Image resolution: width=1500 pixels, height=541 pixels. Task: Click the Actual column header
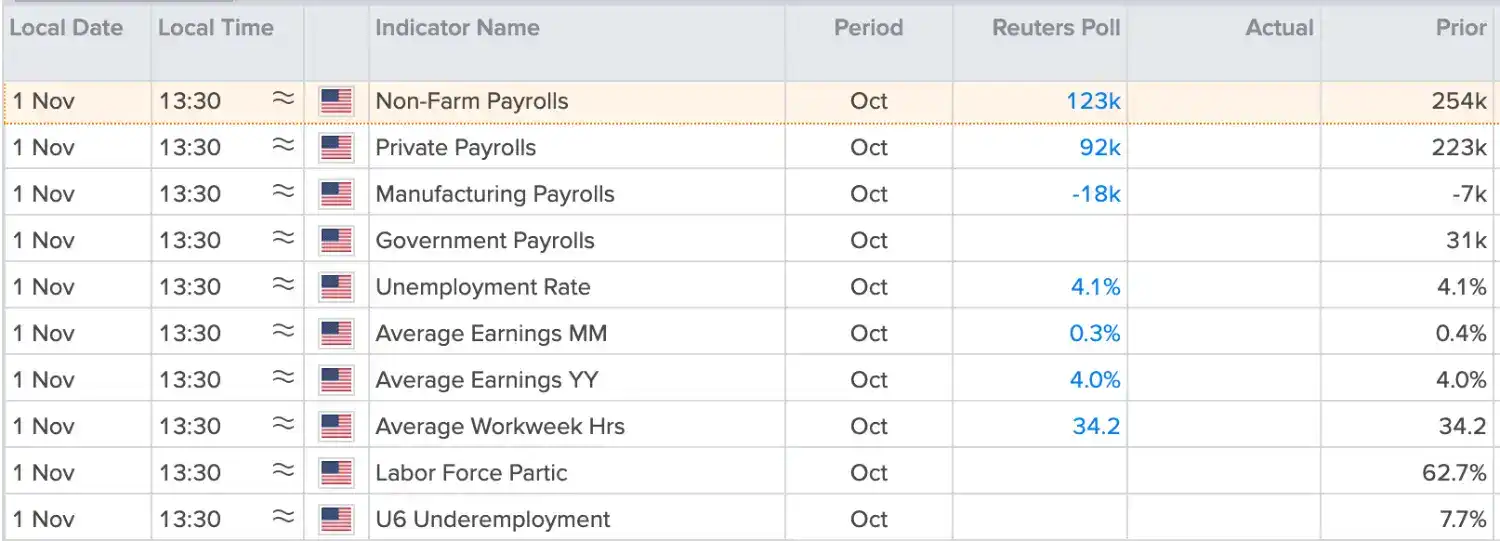[1279, 28]
